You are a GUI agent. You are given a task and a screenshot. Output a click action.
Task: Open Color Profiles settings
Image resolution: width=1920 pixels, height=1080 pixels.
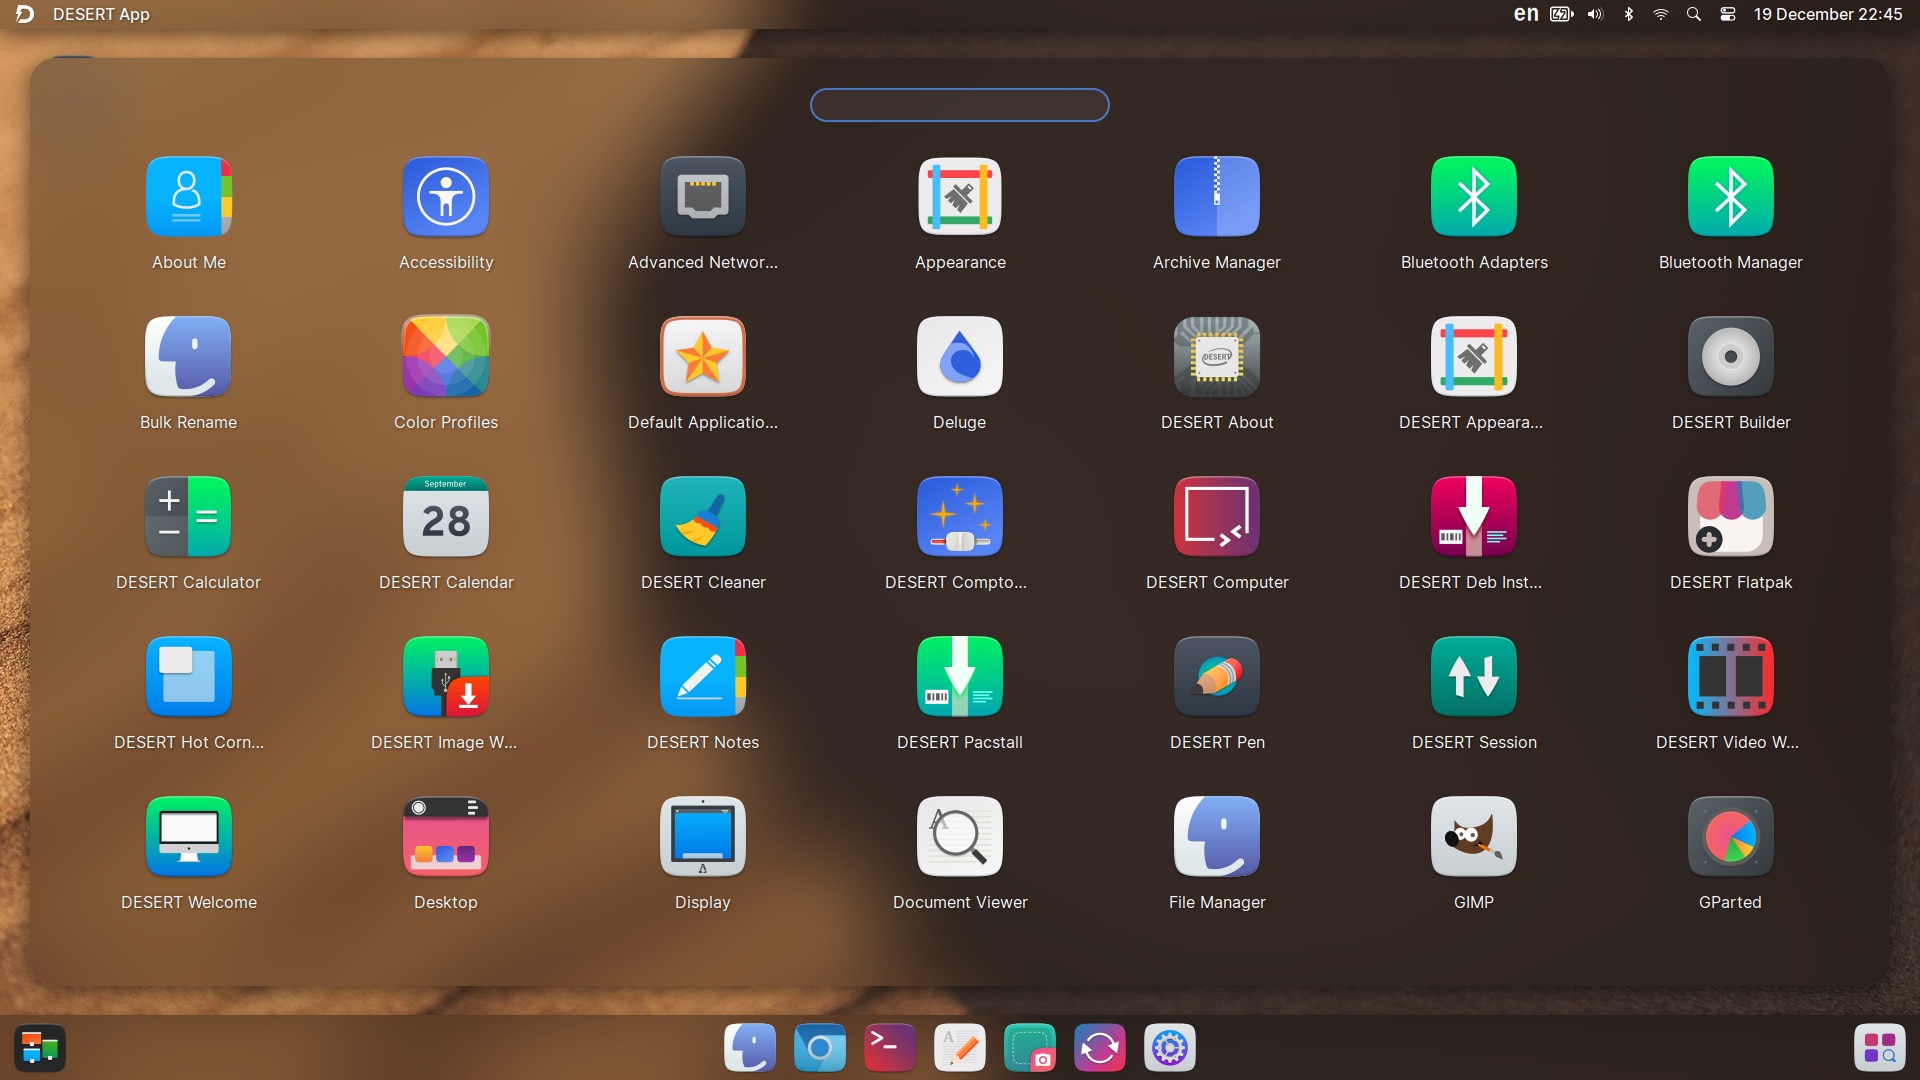click(445, 358)
